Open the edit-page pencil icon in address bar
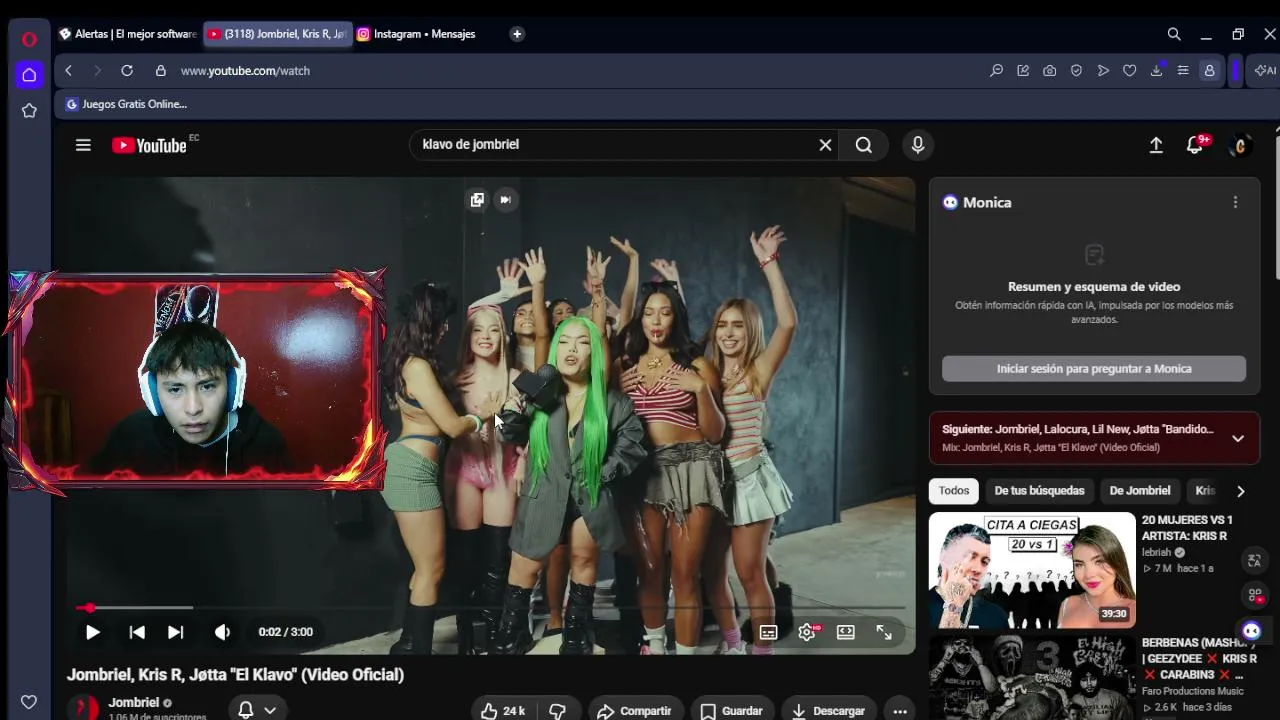1280x720 pixels. point(1023,71)
